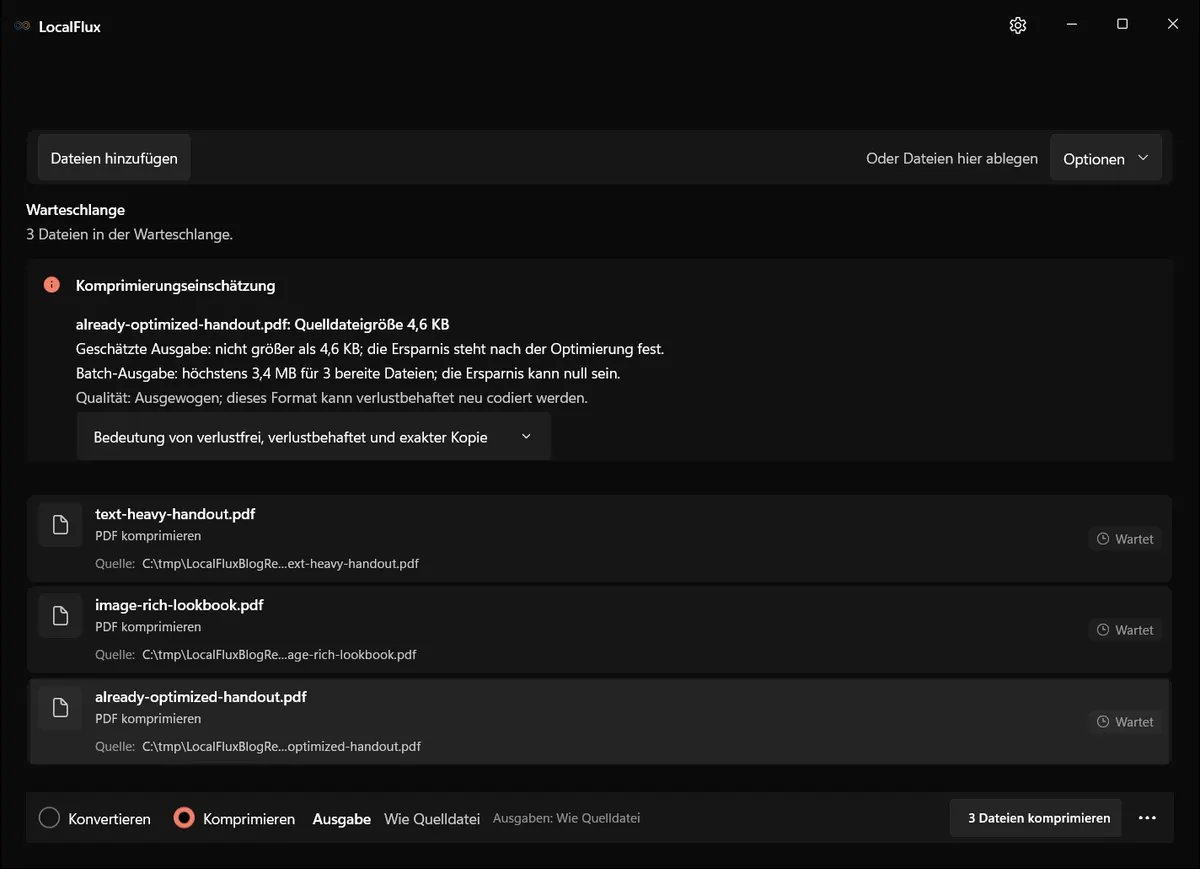
Task: Click the orange info icon beside Komprimierungseinschätzung
Action: click(x=52, y=285)
